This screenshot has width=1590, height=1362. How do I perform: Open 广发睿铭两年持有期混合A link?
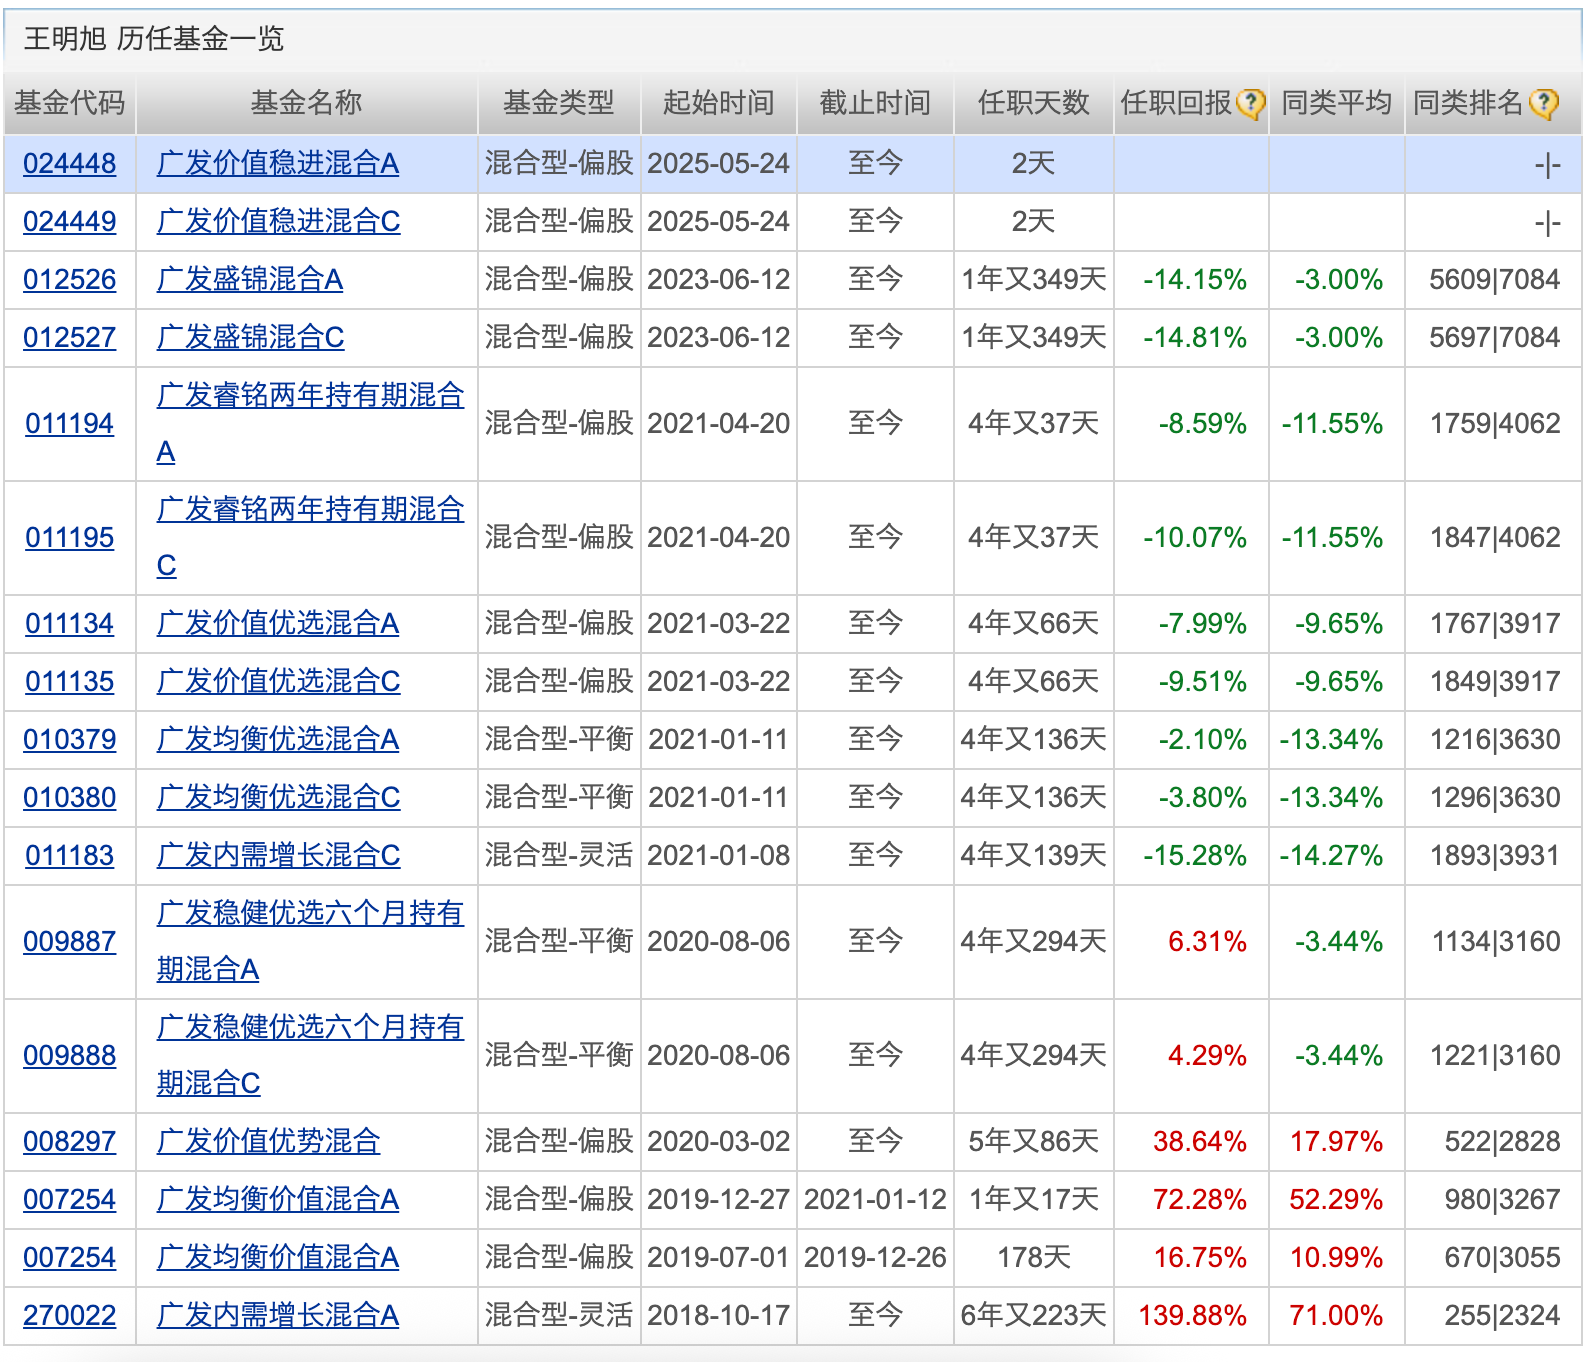click(x=310, y=424)
